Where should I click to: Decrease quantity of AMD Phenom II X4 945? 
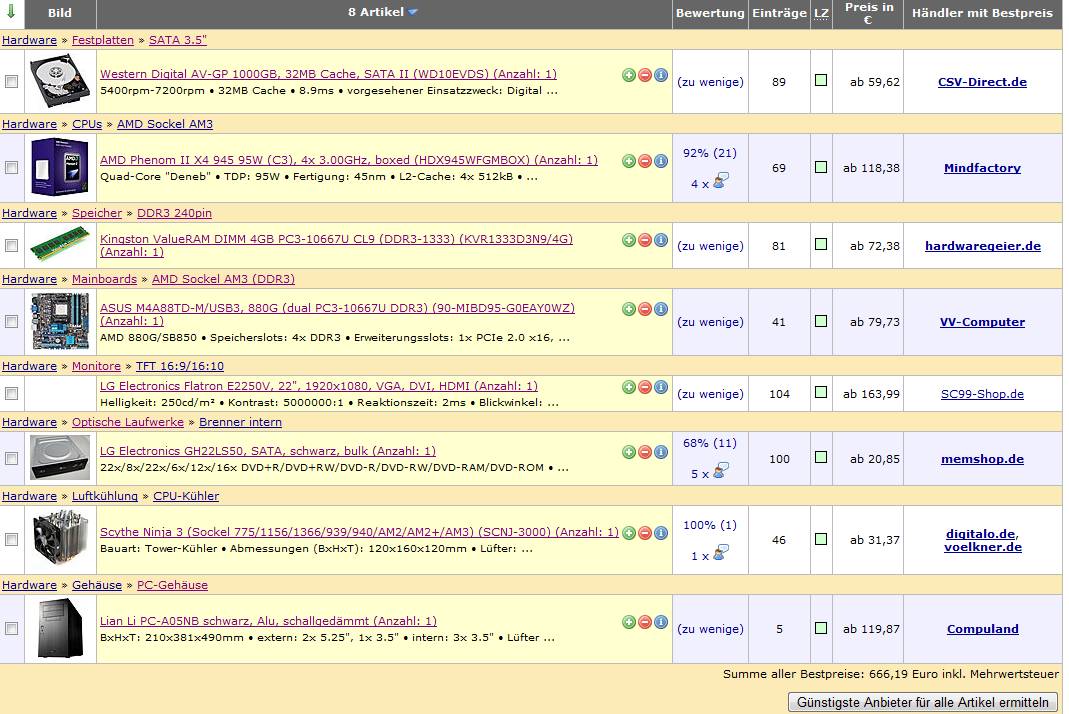click(x=645, y=161)
